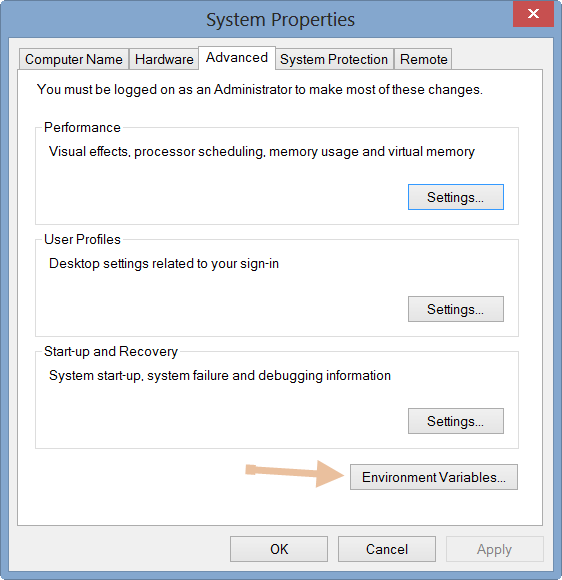Viewport: 562px width, 580px height.
Task: Click the greyed-out Apply button
Action: point(494,549)
